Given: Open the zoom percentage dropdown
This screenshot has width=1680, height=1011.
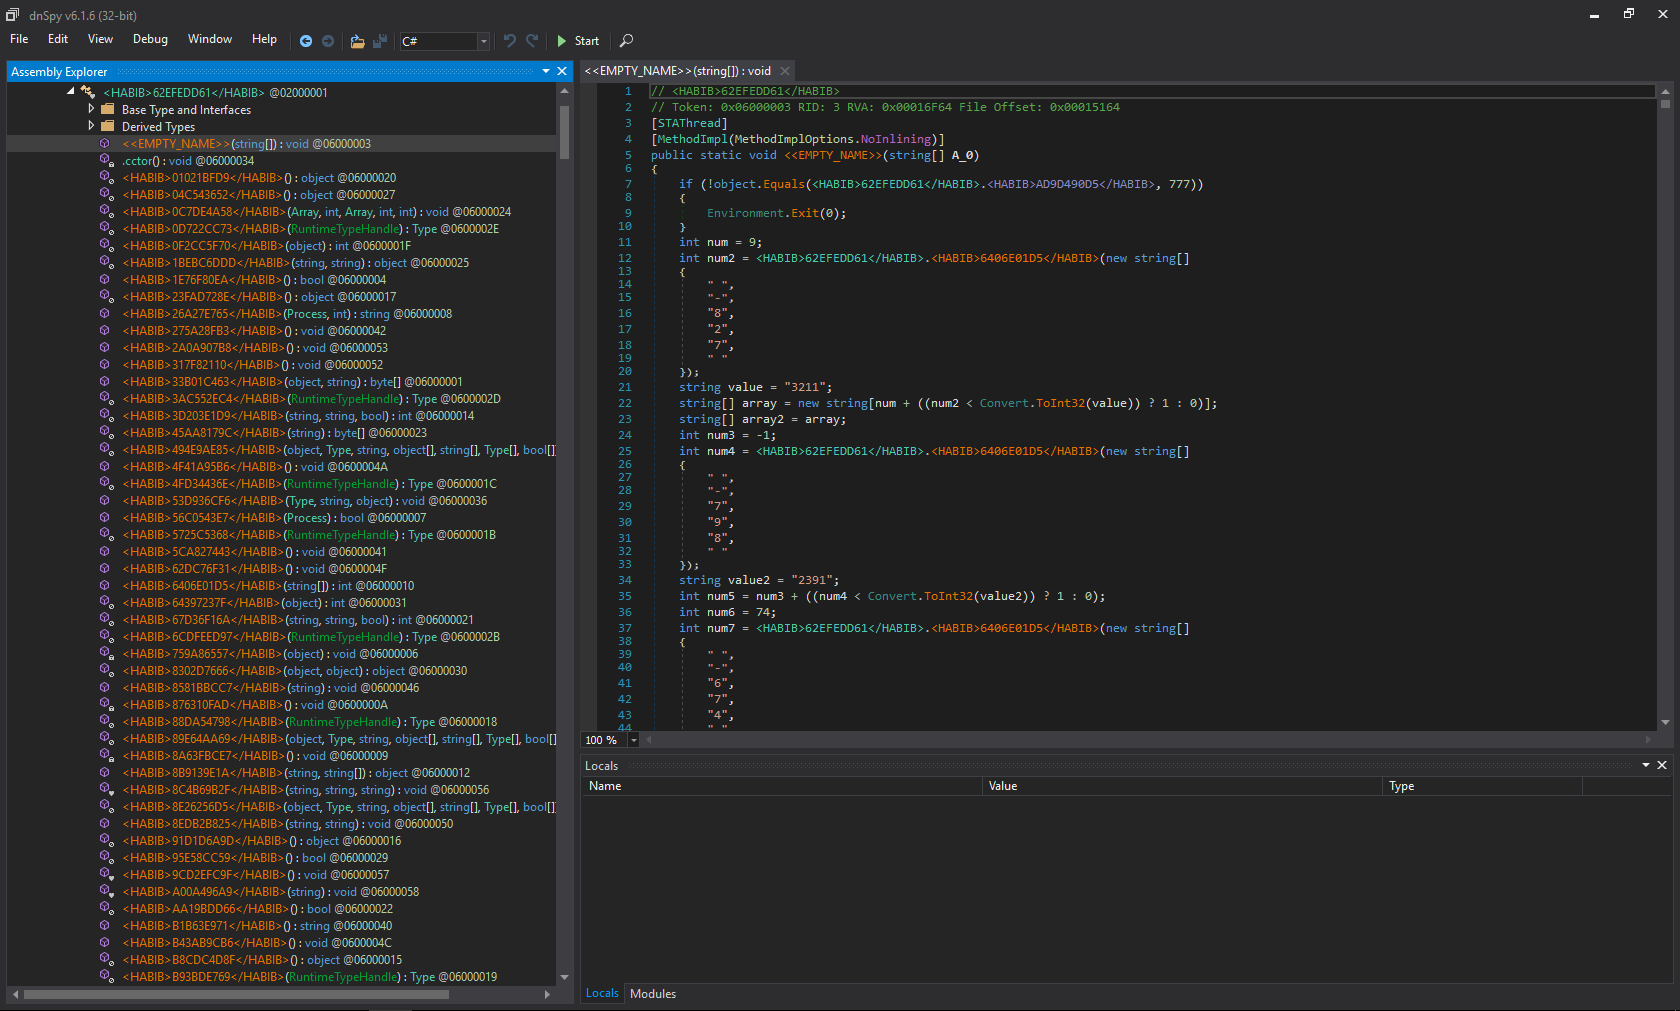Looking at the screenshot, I should point(633,740).
